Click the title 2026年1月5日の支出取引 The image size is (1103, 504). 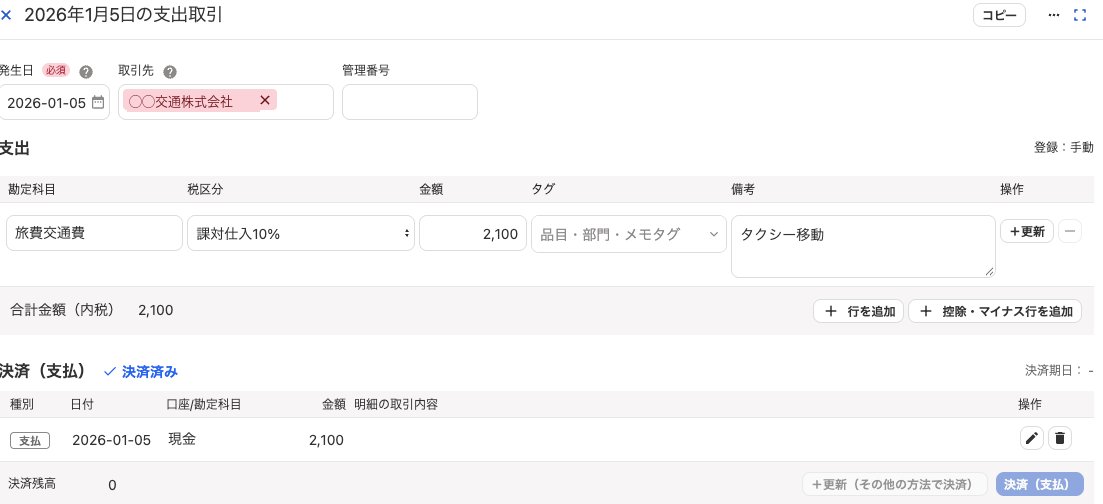(124, 15)
